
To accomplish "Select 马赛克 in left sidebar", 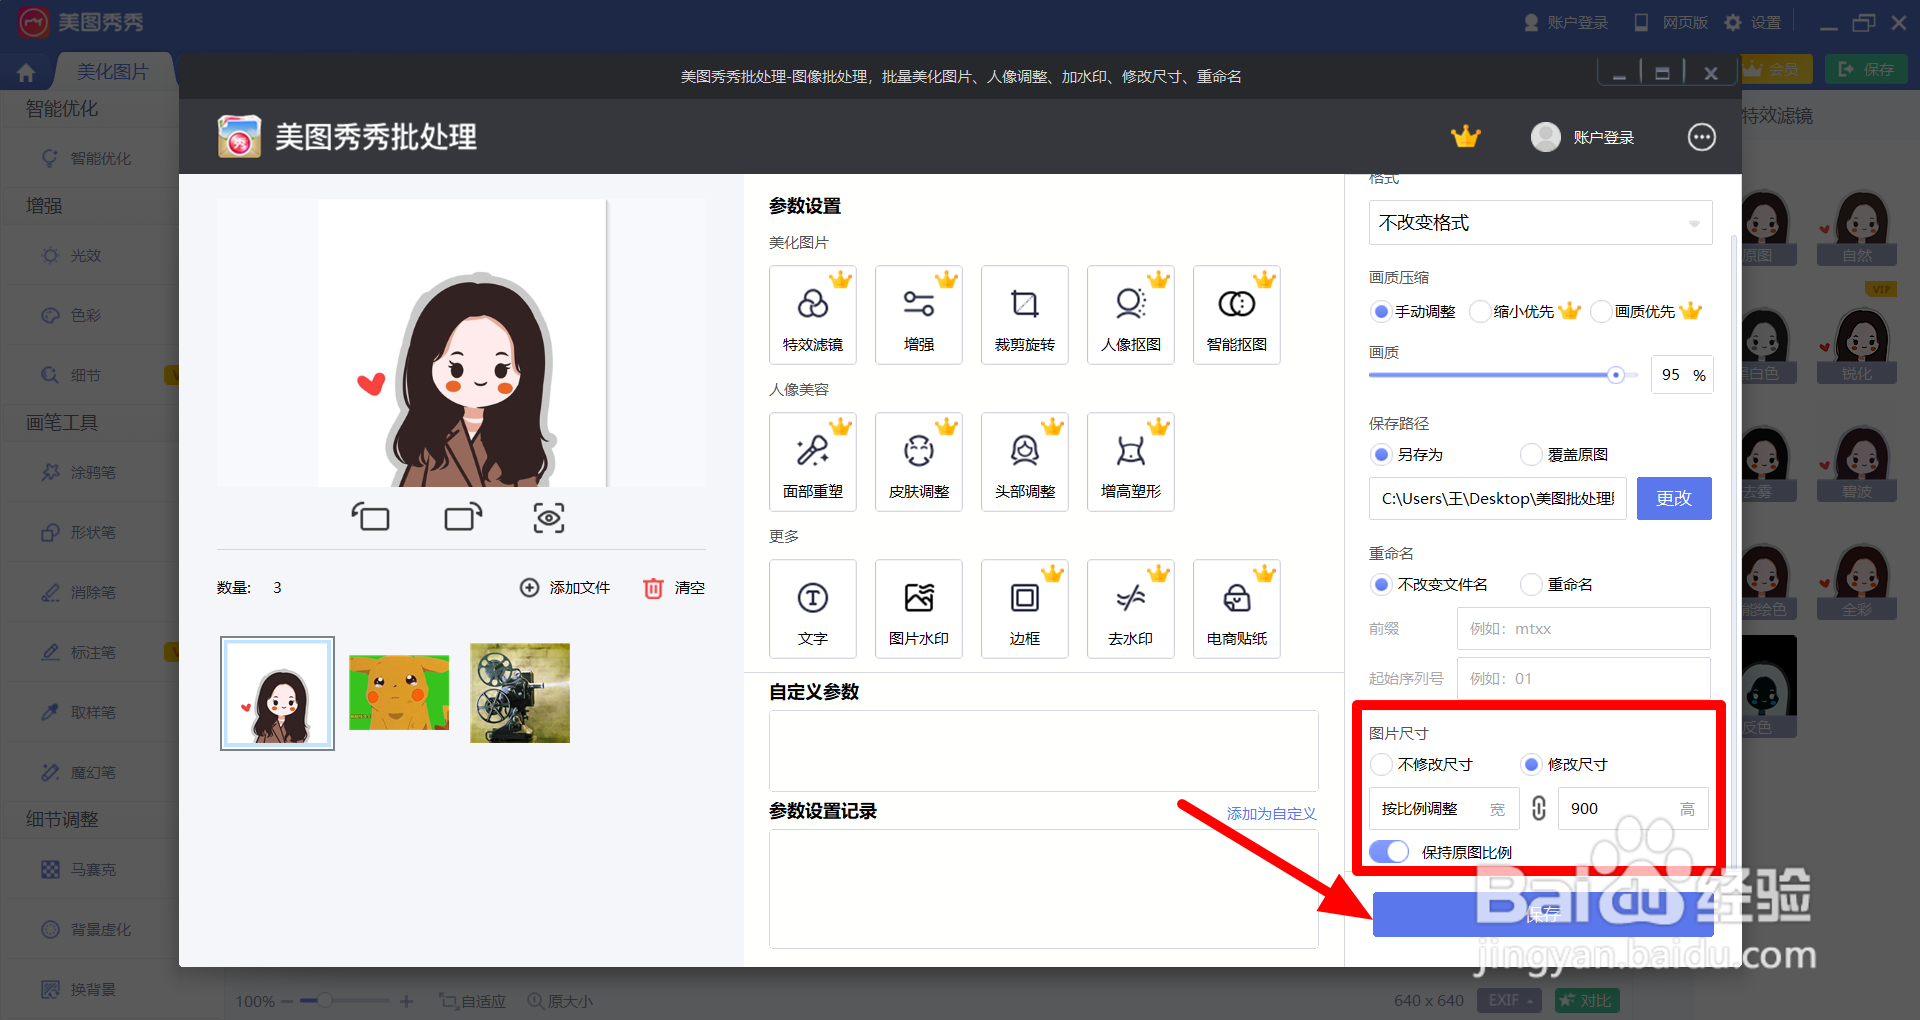I will click(x=79, y=870).
